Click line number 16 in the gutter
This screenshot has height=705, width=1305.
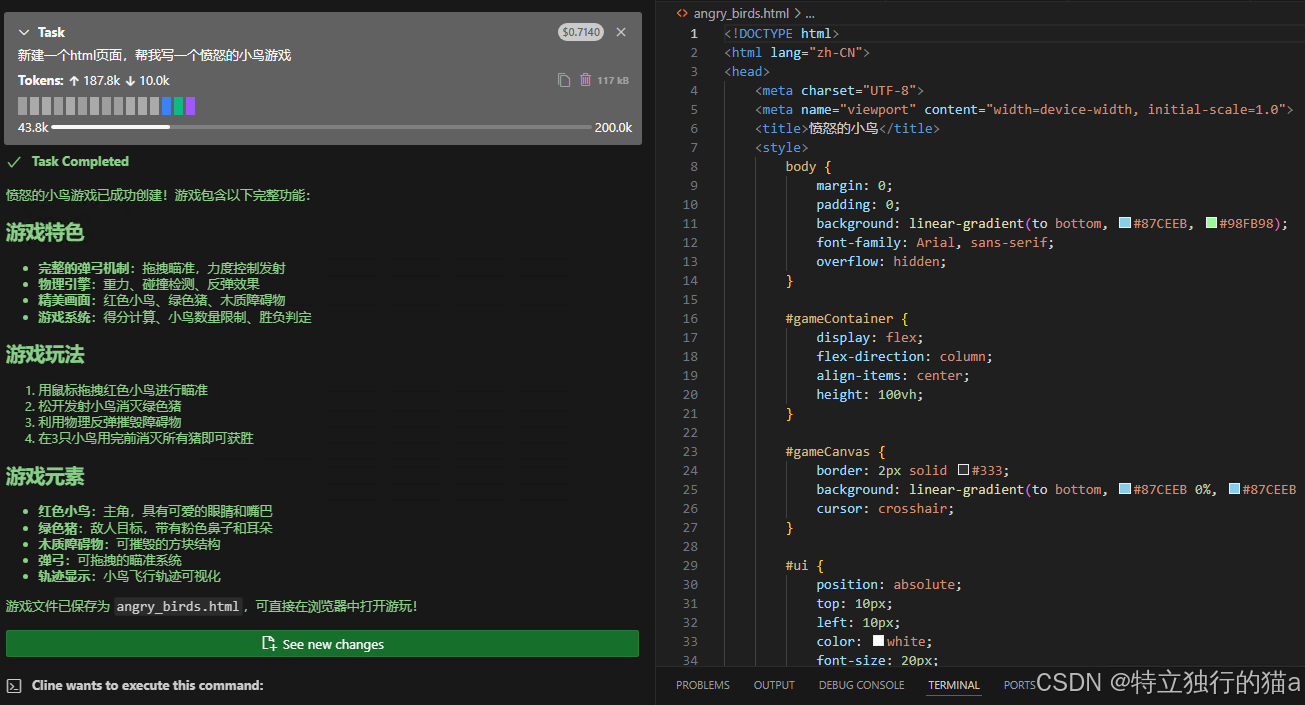tap(690, 318)
